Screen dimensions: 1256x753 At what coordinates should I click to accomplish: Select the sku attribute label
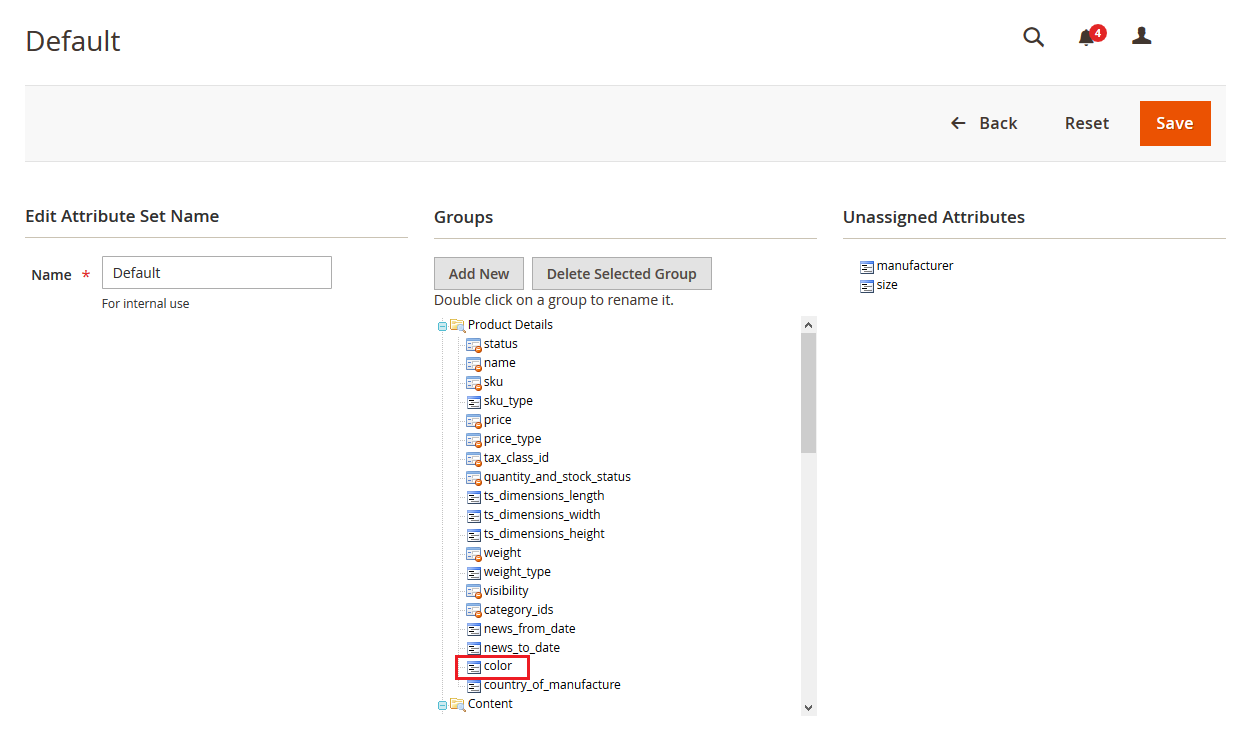point(493,382)
